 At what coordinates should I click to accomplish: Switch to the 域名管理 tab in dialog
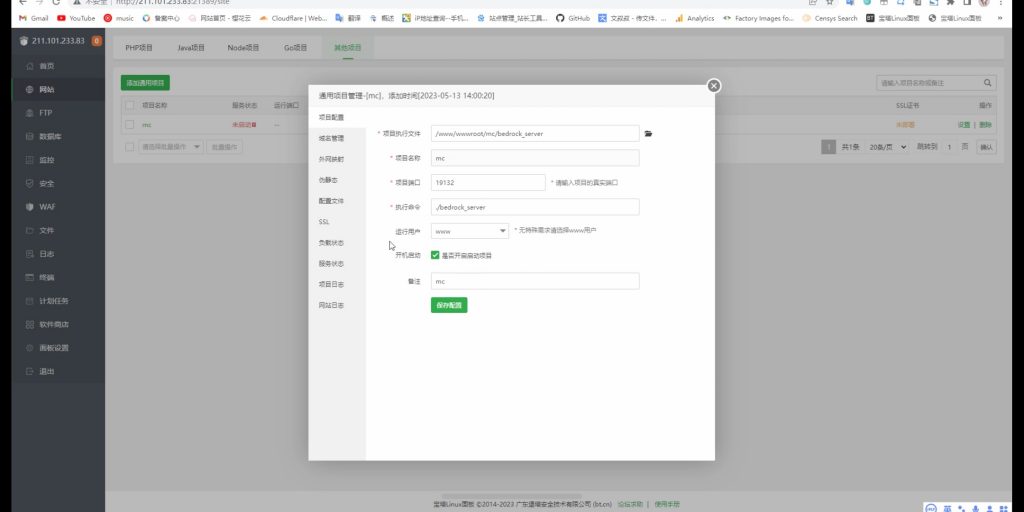(x=331, y=138)
